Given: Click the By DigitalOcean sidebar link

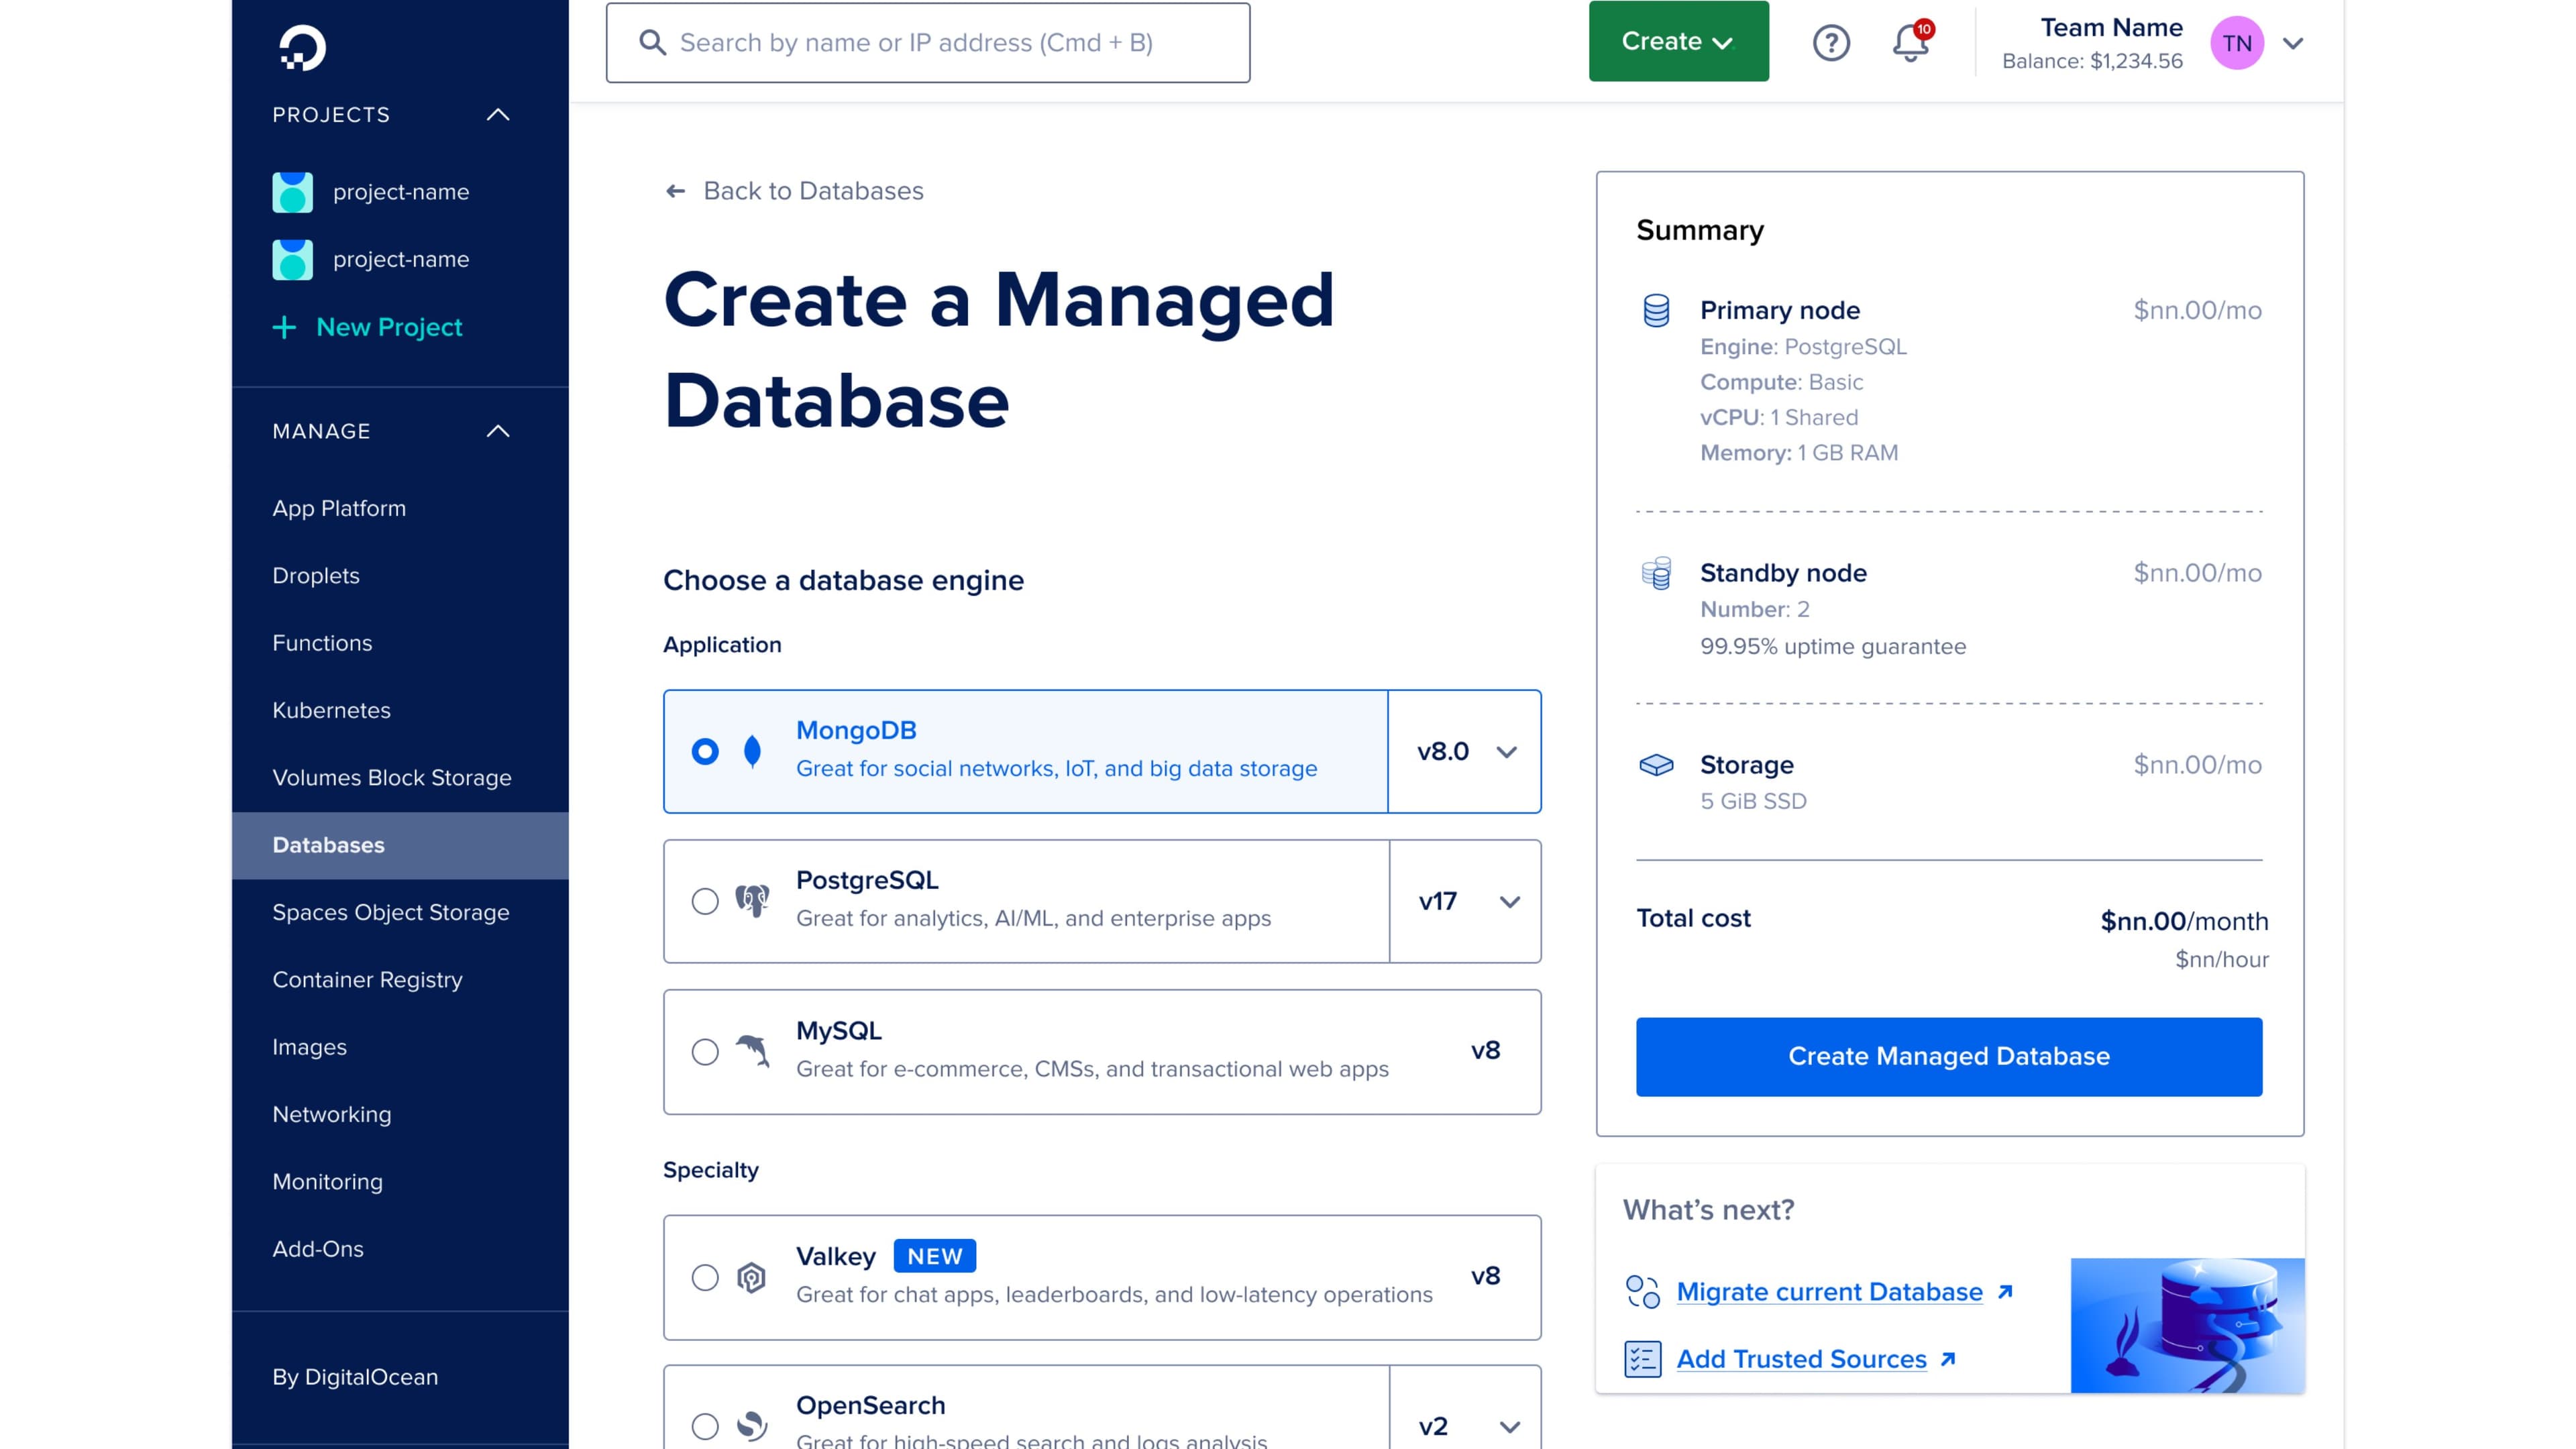Looking at the screenshot, I should pos(355,1377).
